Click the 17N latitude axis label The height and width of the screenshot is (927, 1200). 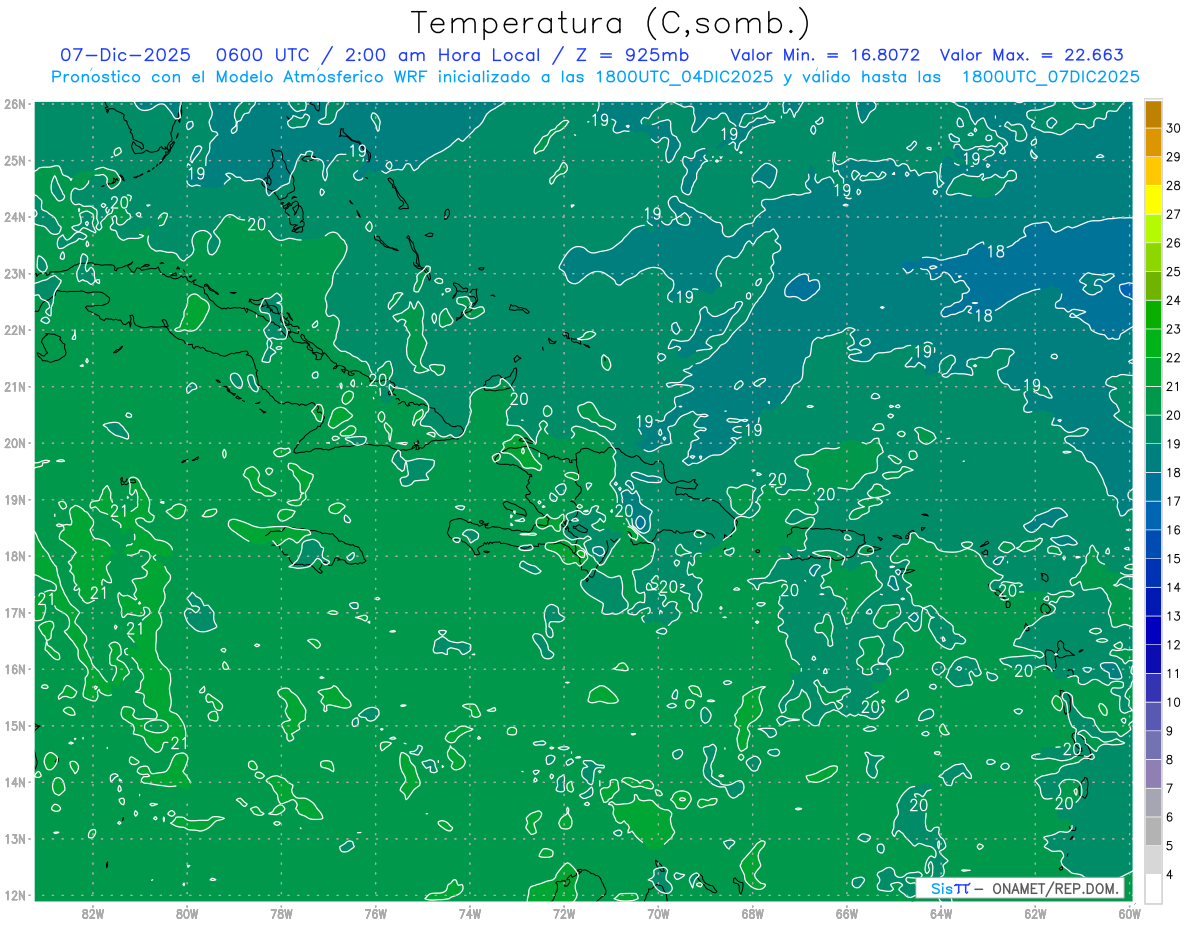click(14, 612)
